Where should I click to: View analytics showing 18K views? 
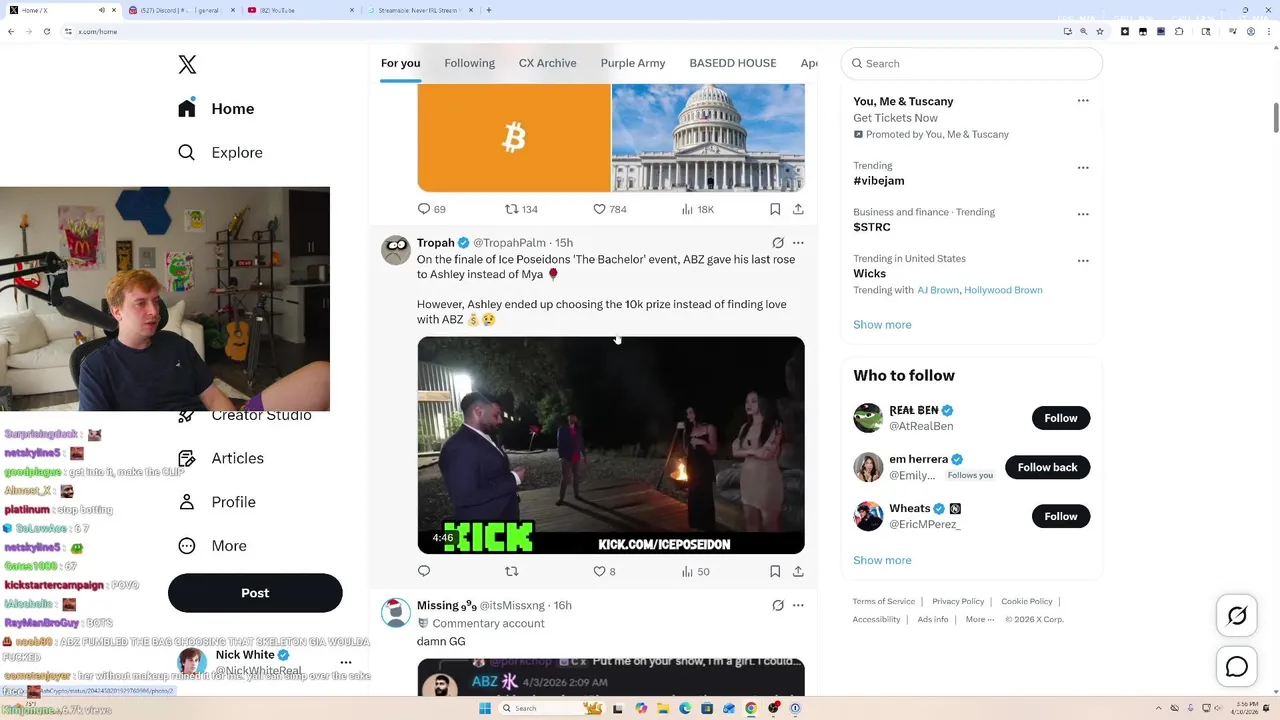tap(698, 209)
